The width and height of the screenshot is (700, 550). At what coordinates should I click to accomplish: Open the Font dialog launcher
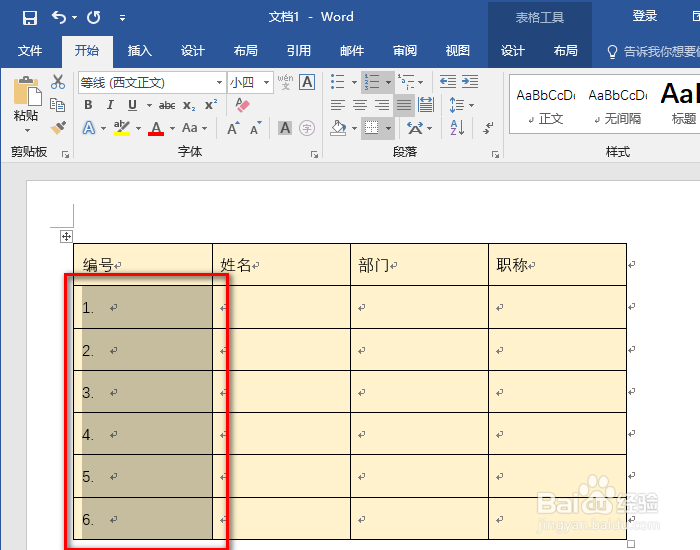click(x=314, y=154)
